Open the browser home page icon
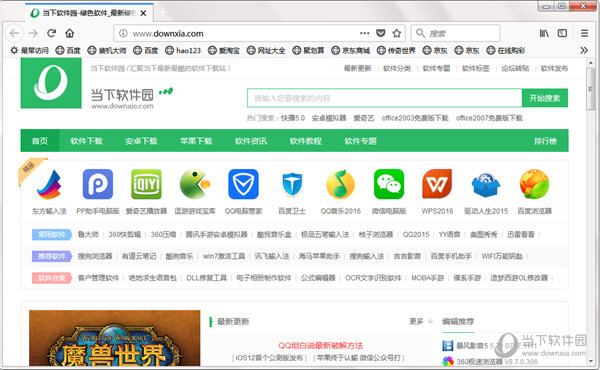The width and height of the screenshot is (600, 370). 70,33
